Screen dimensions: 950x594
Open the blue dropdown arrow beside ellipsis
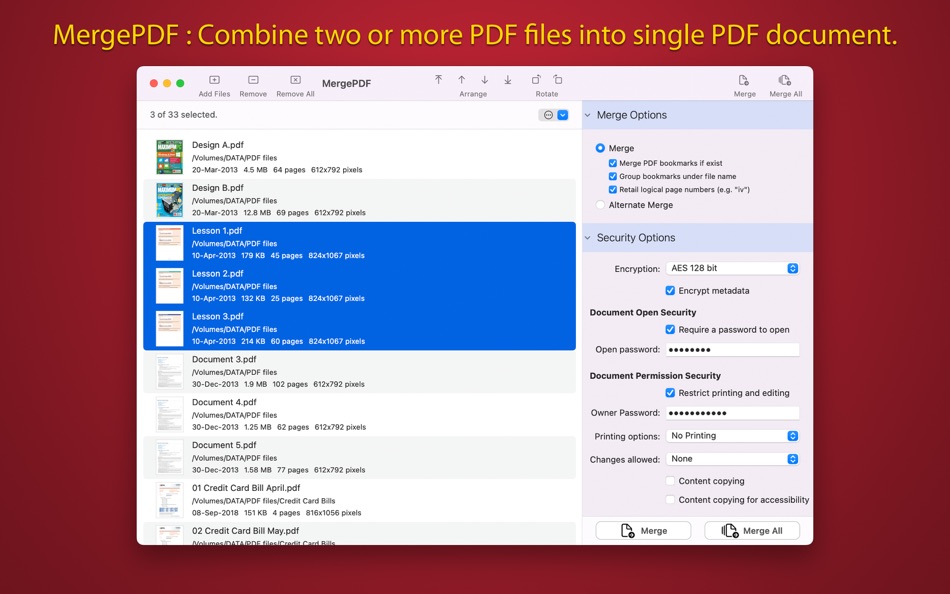[x=563, y=115]
